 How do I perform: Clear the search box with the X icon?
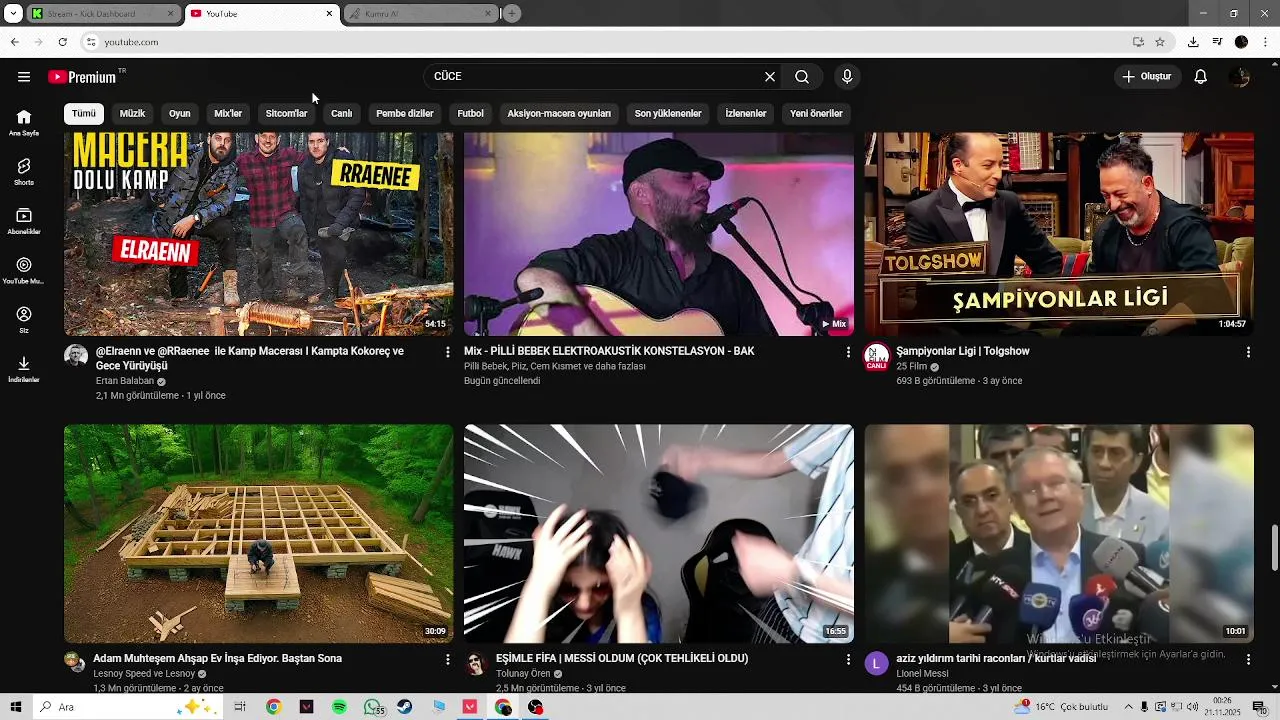pos(770,77)
